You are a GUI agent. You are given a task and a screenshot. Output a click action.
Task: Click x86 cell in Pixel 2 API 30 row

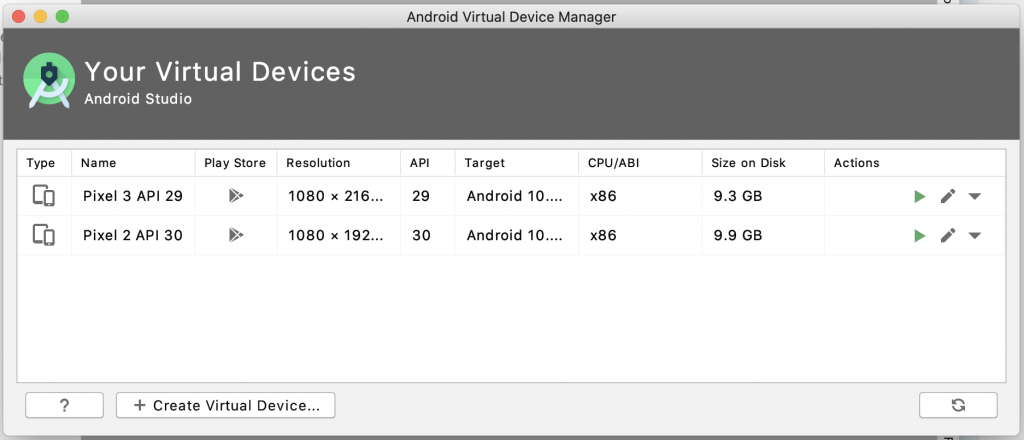point(640,236)
